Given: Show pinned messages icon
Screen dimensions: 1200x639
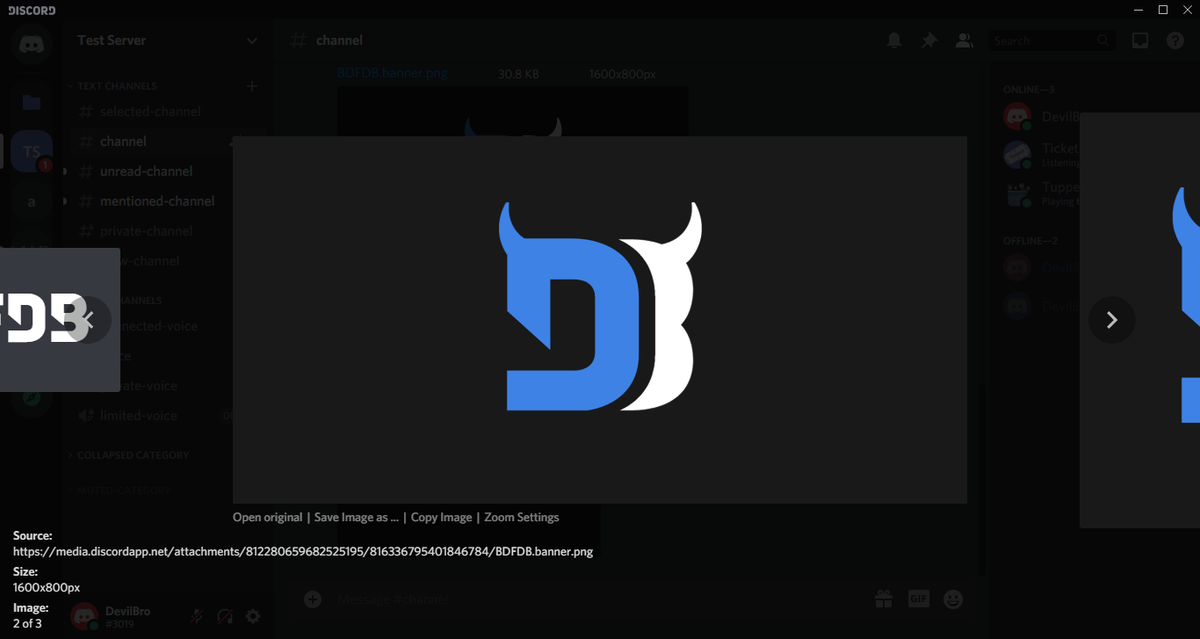Looking at the screenshot, I should [929, 41].
